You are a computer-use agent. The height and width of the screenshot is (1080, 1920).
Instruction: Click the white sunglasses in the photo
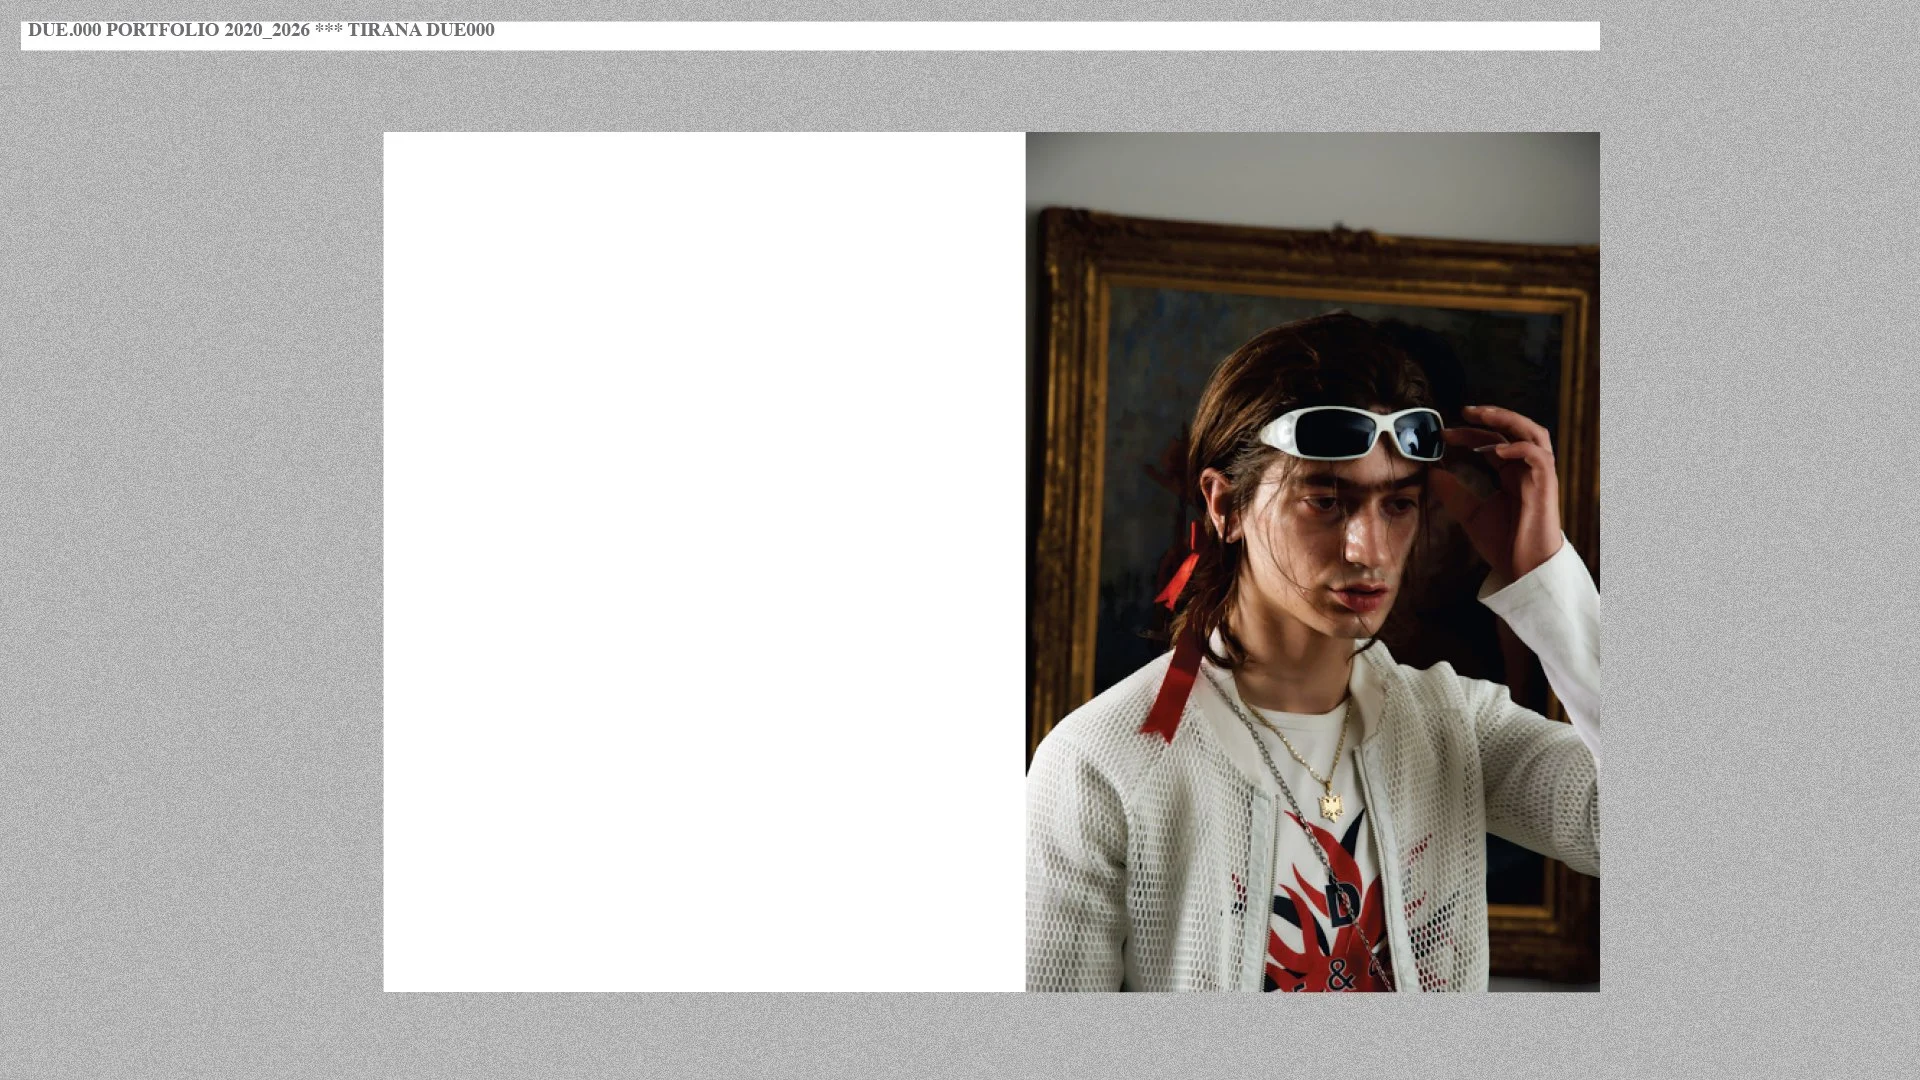point(1352,432)
